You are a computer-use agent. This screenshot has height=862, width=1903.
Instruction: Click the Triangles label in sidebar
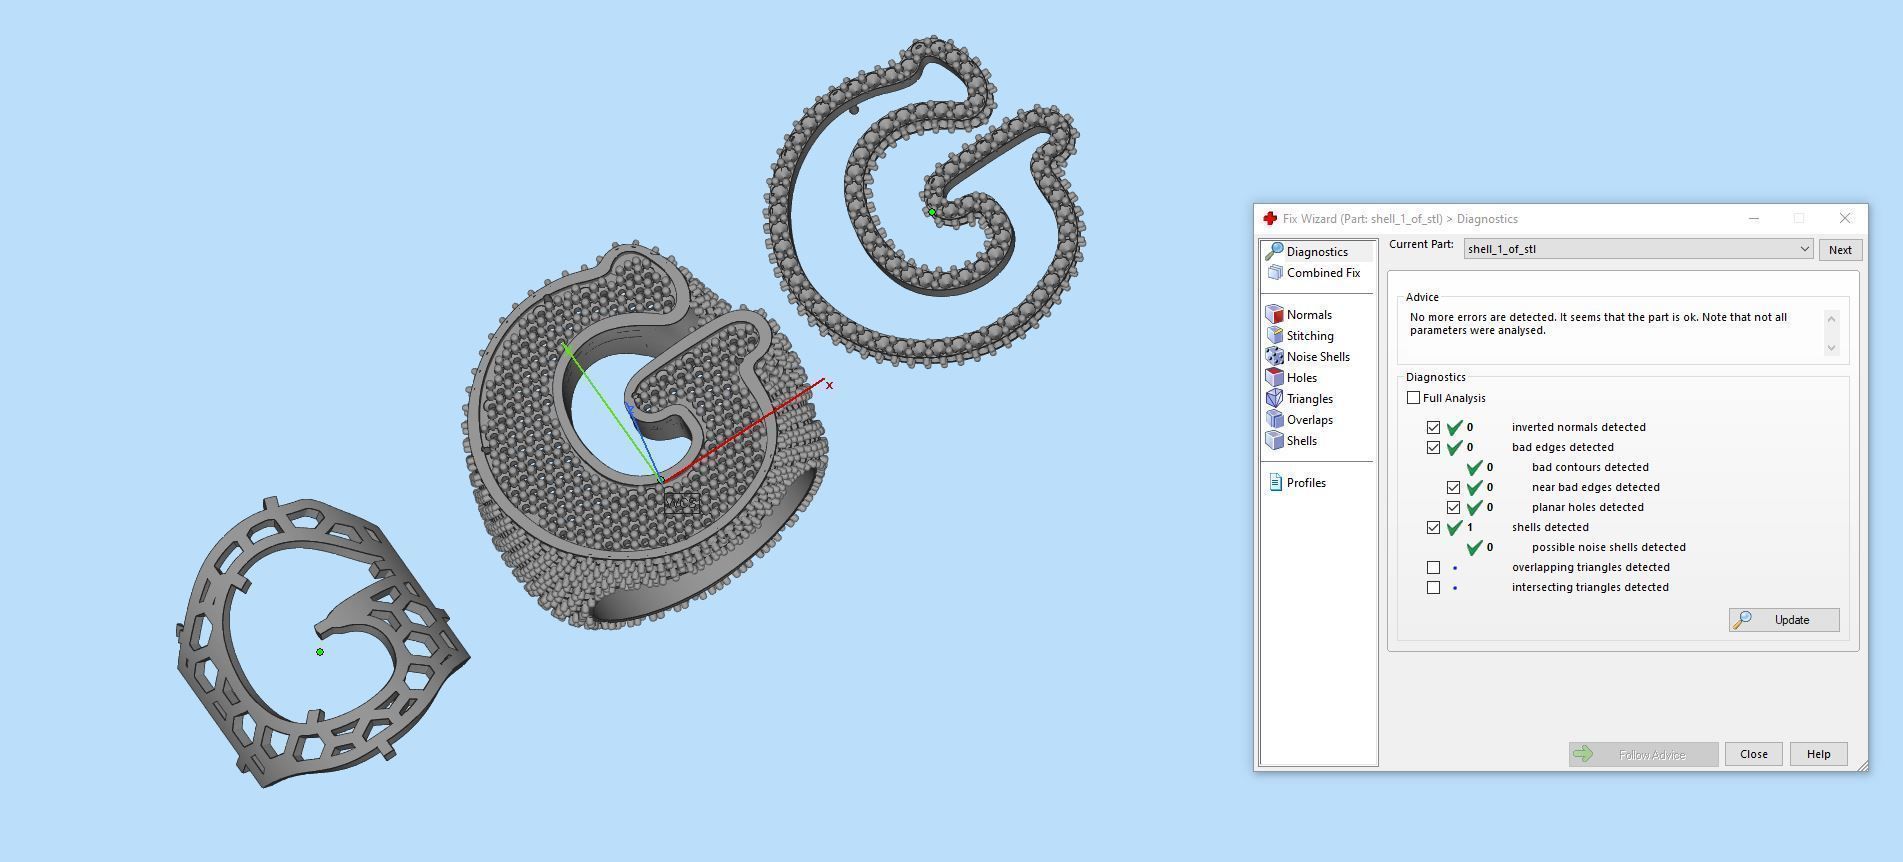coord(1309,399)
